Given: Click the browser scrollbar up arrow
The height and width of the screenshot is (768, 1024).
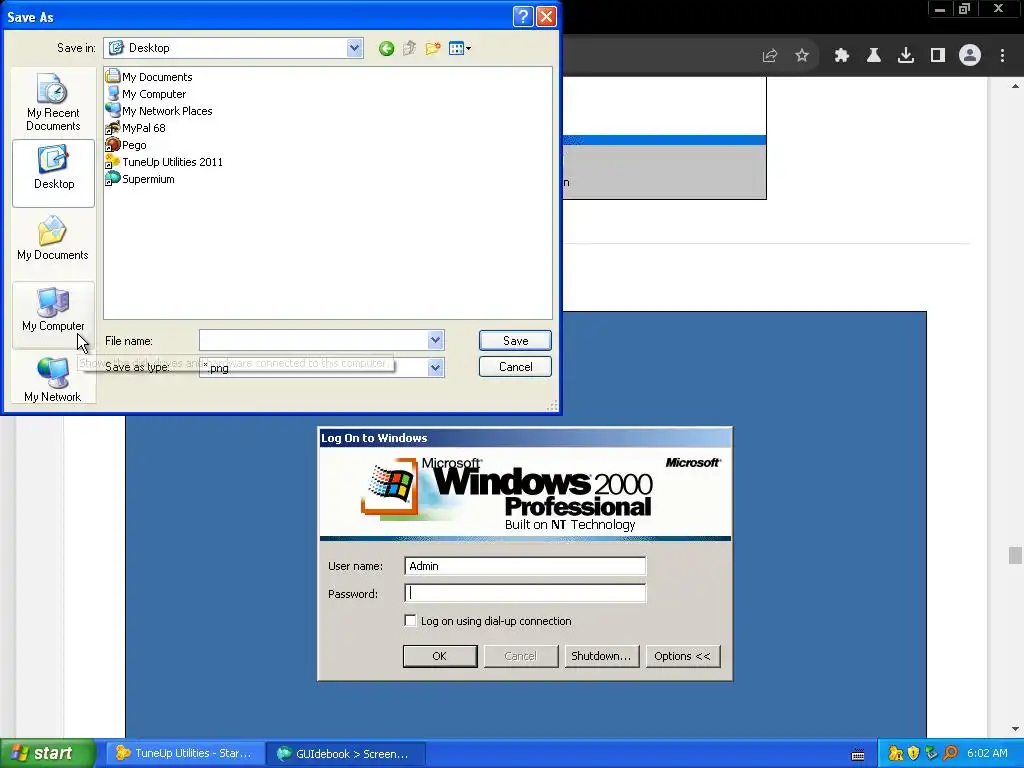Looking at the screenshot, I should tap(1015, 86).
